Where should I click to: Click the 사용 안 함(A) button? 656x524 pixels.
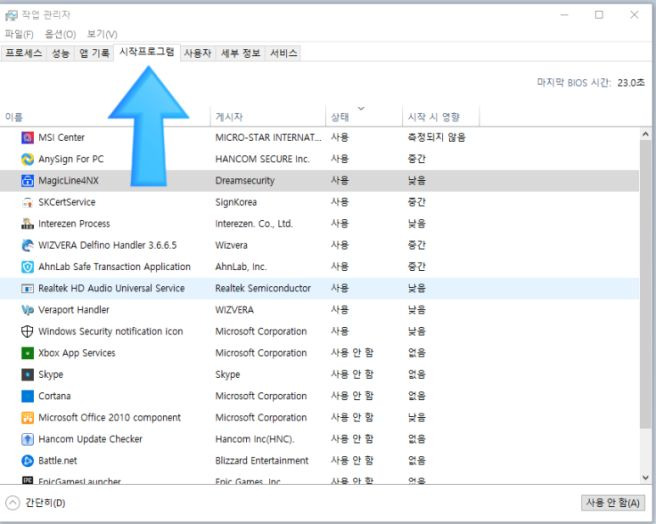click(x=612, y=503)
